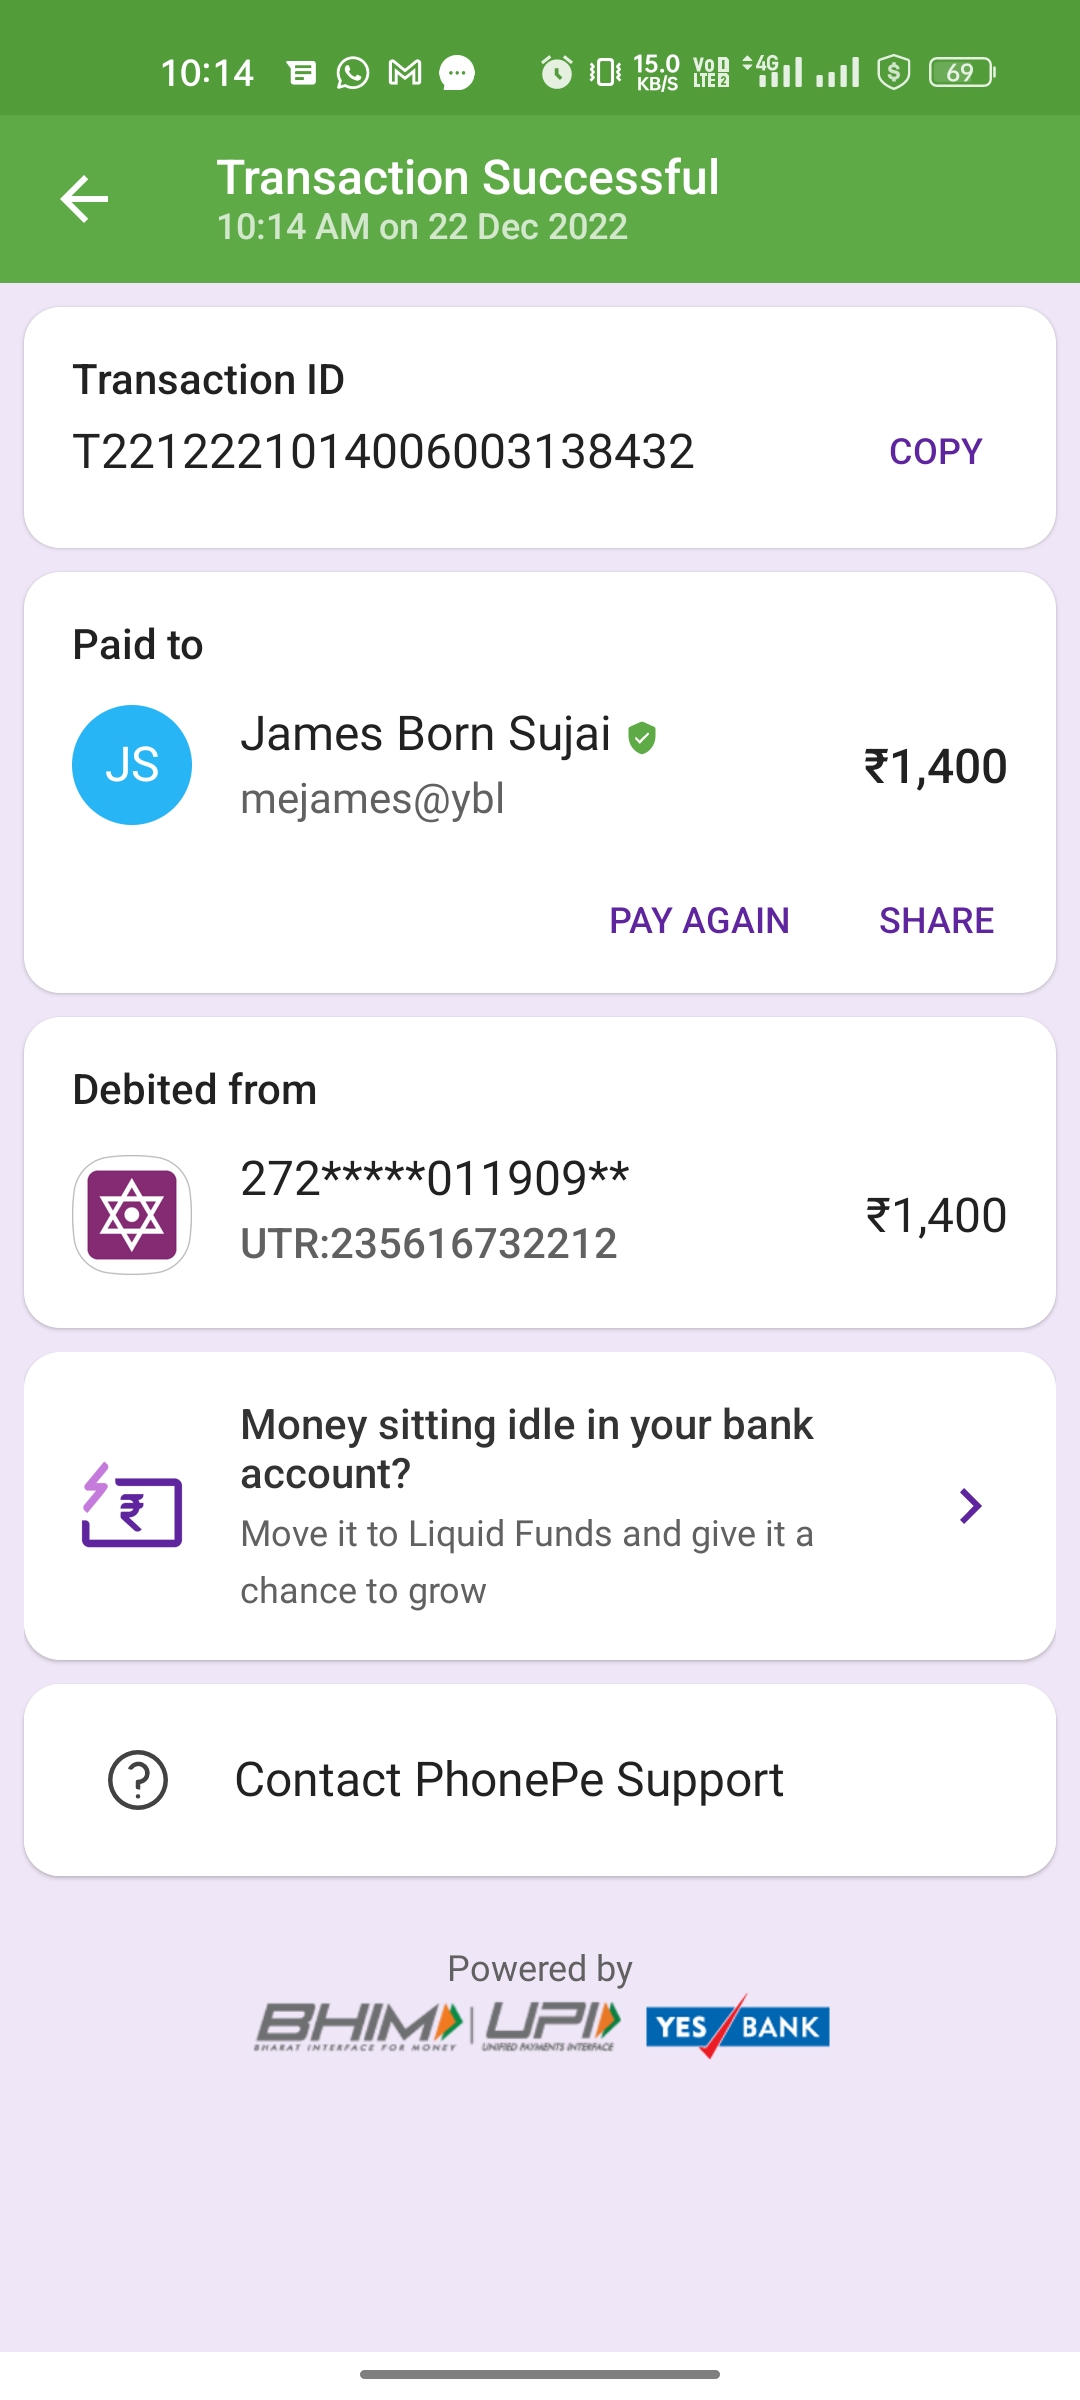The image size is (1080, 2400).
Task: Tap the back arrow icon
Action: coord(84,199)
